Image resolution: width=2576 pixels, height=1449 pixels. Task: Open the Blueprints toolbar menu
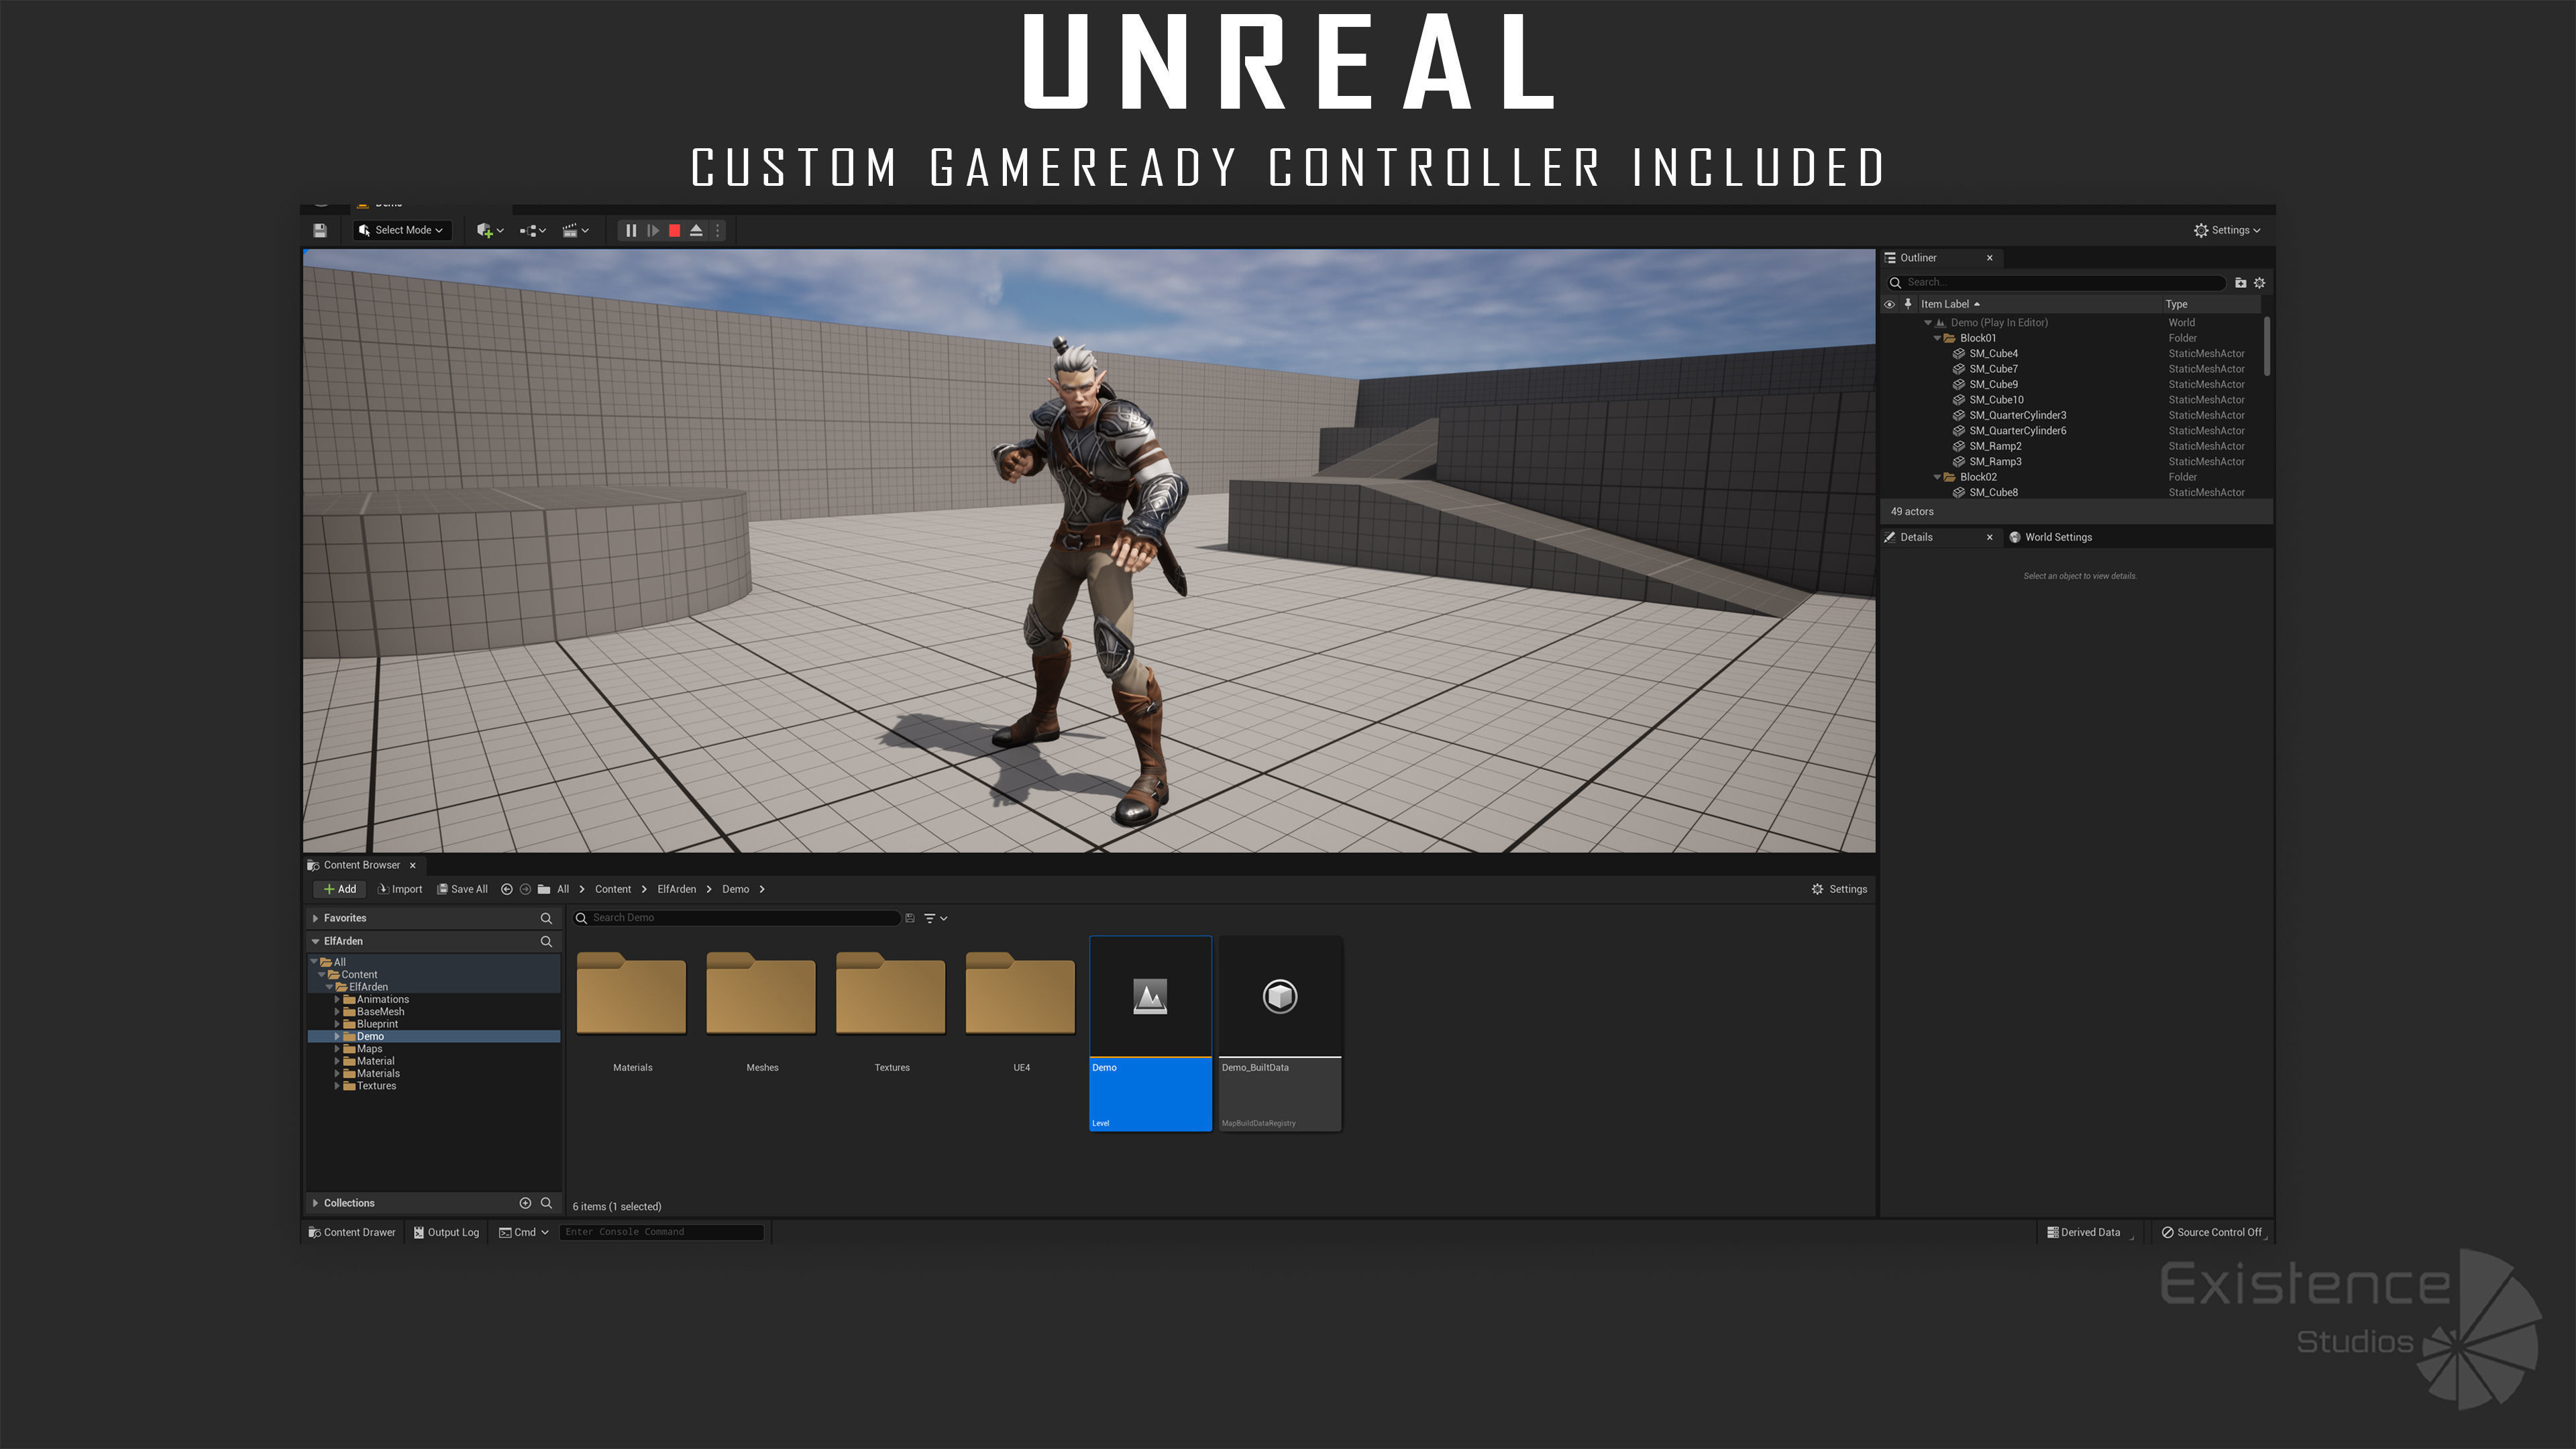532,230
